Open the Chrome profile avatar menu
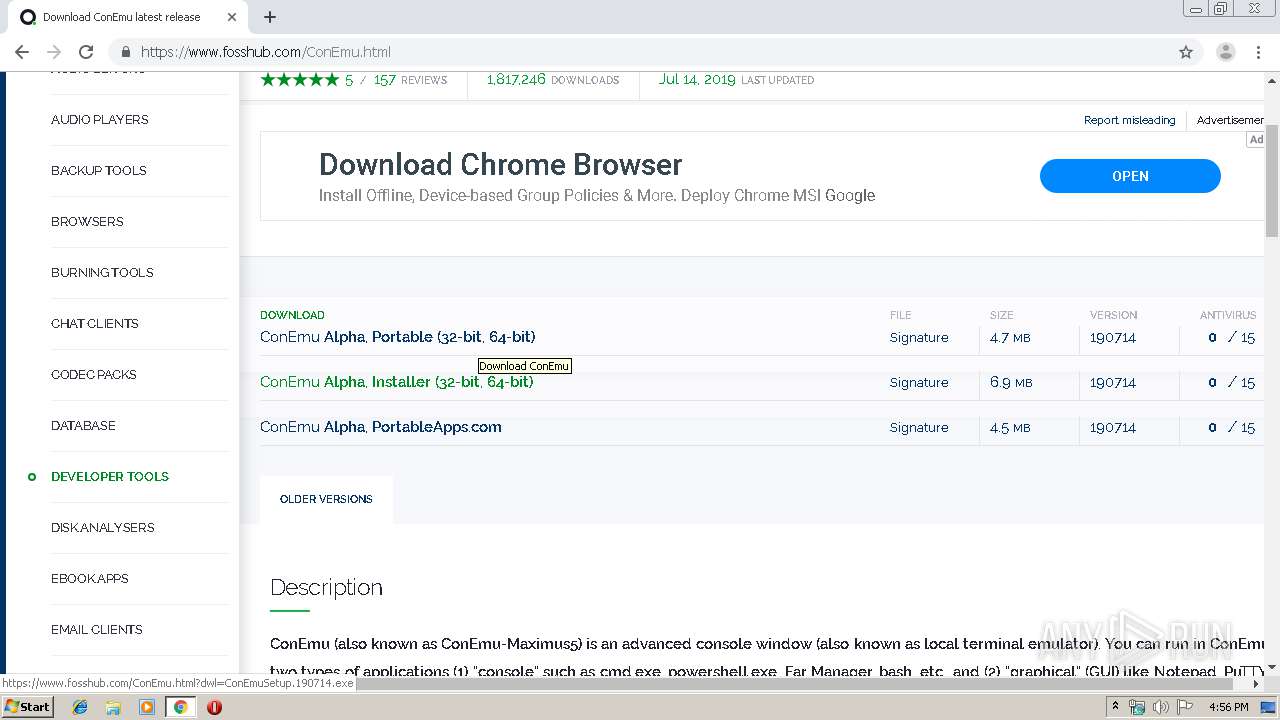Viewport: 1280px width, 720px height. [x=1226, y=52]
